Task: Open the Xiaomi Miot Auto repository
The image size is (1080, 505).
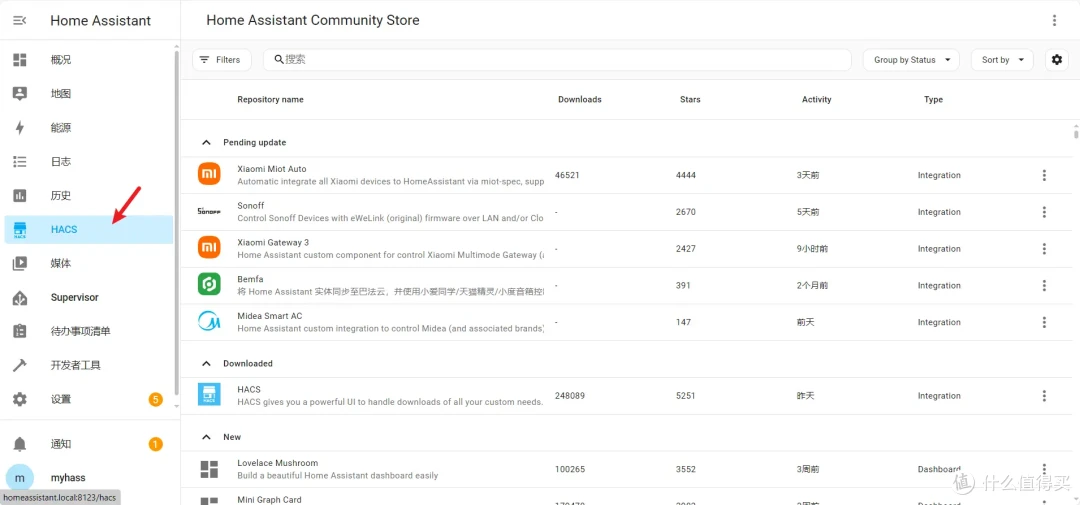Action: (x=271, y=169)
